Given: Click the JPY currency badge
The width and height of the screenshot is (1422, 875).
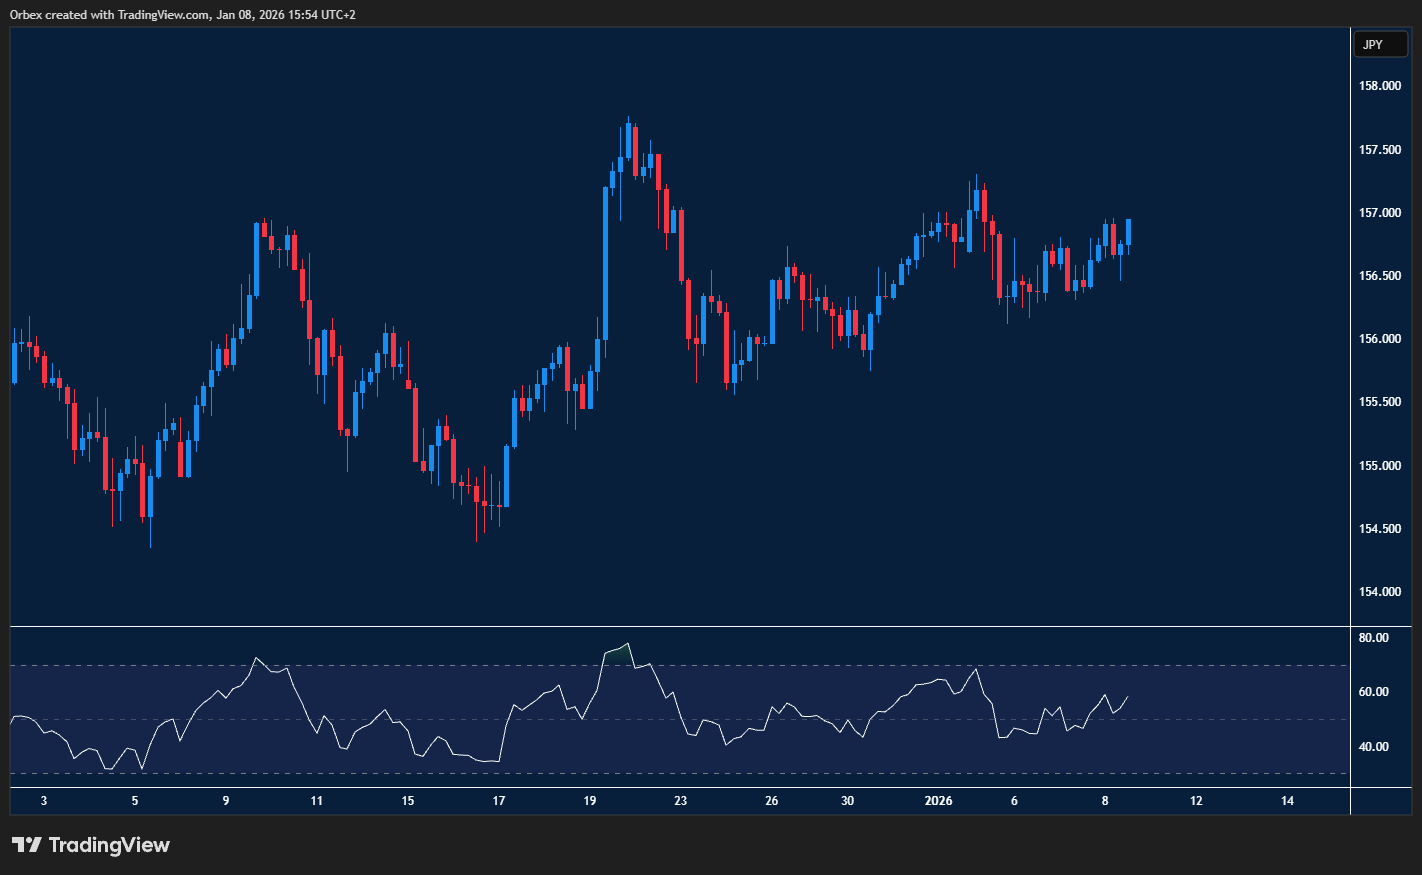Looking at the screenshot, I should [1380, 44].
